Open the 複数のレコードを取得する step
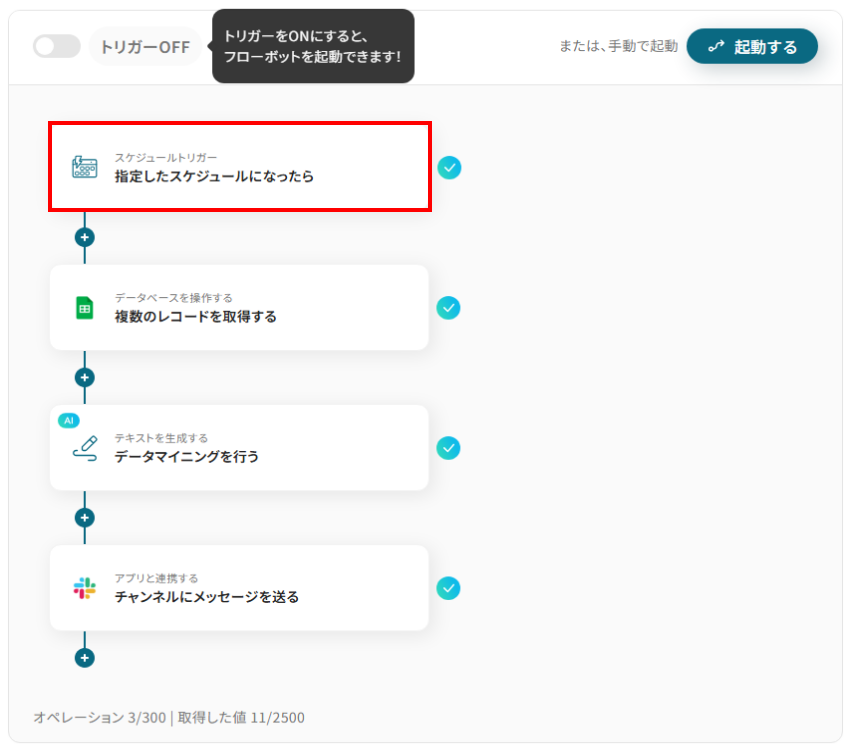 [239, 308]
